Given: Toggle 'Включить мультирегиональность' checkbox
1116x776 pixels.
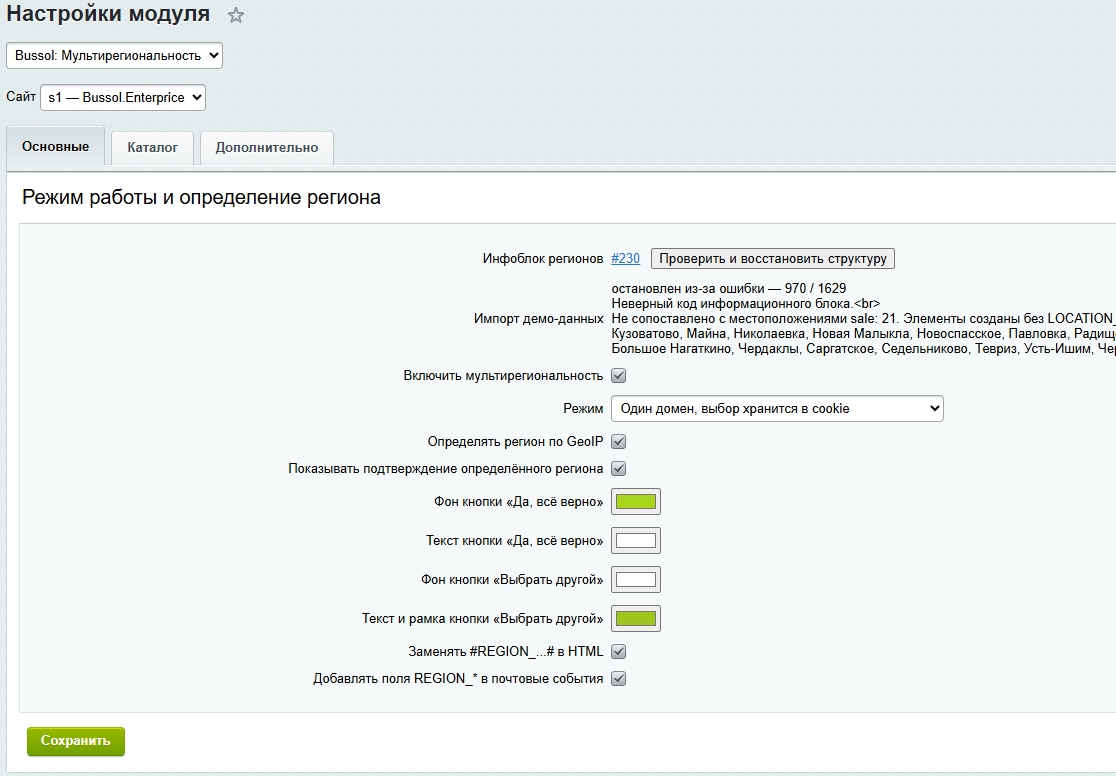Looking at the screenshot, I should 618,376.
